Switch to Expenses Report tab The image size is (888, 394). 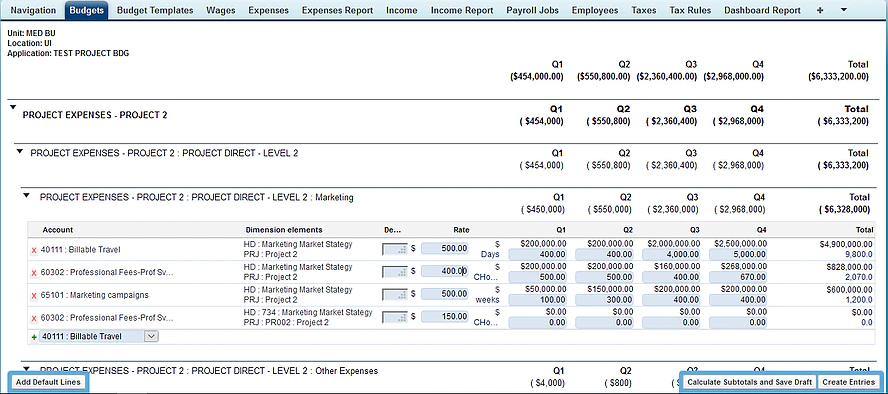(337, 10)
